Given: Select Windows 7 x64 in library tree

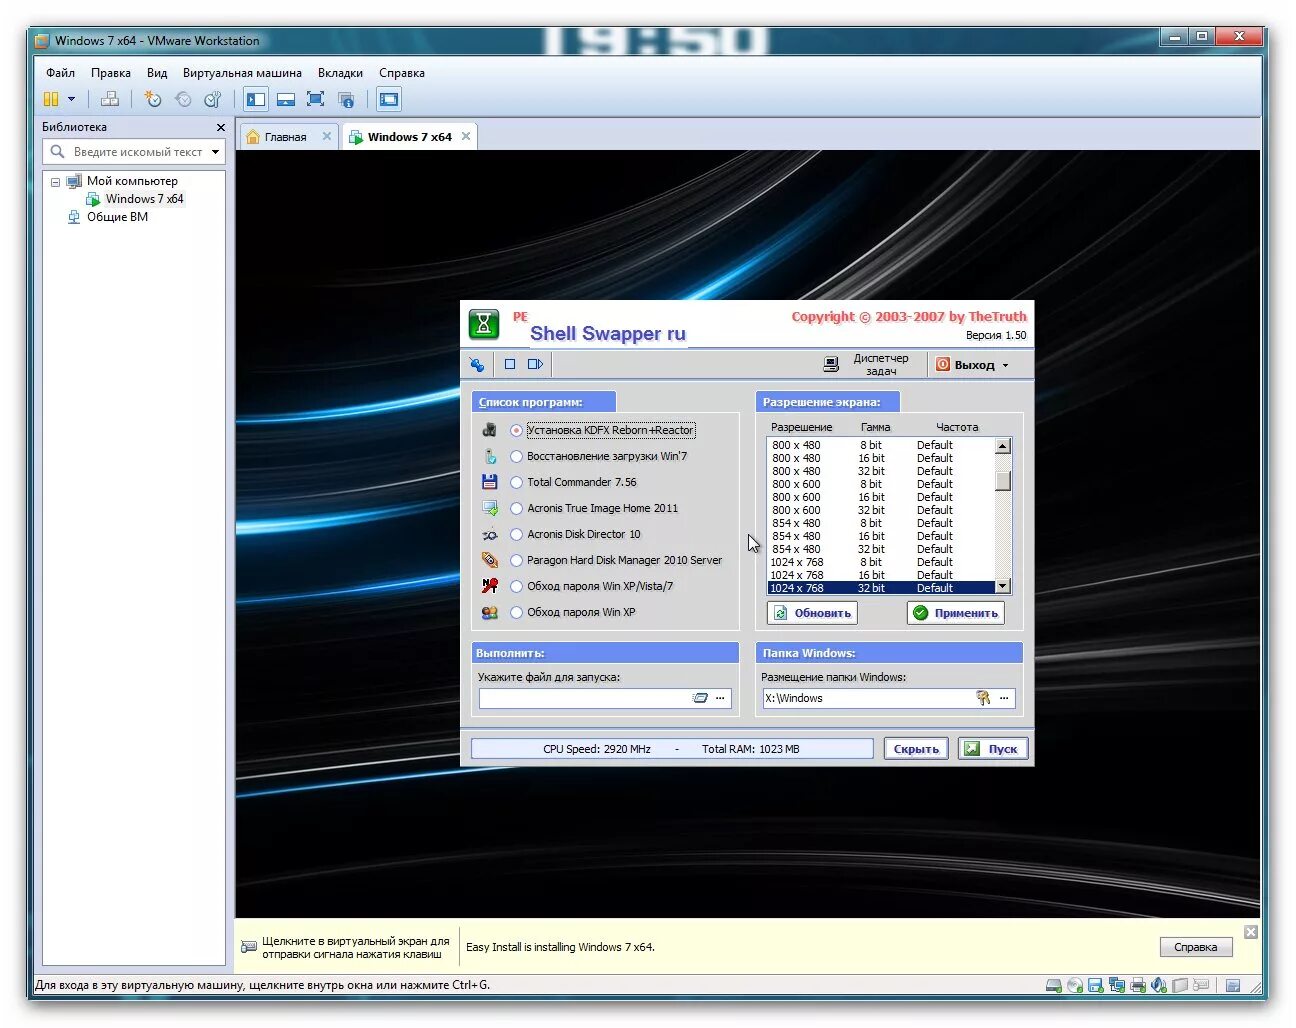Looking at the screenshot, I should click(x=144, y=199).
